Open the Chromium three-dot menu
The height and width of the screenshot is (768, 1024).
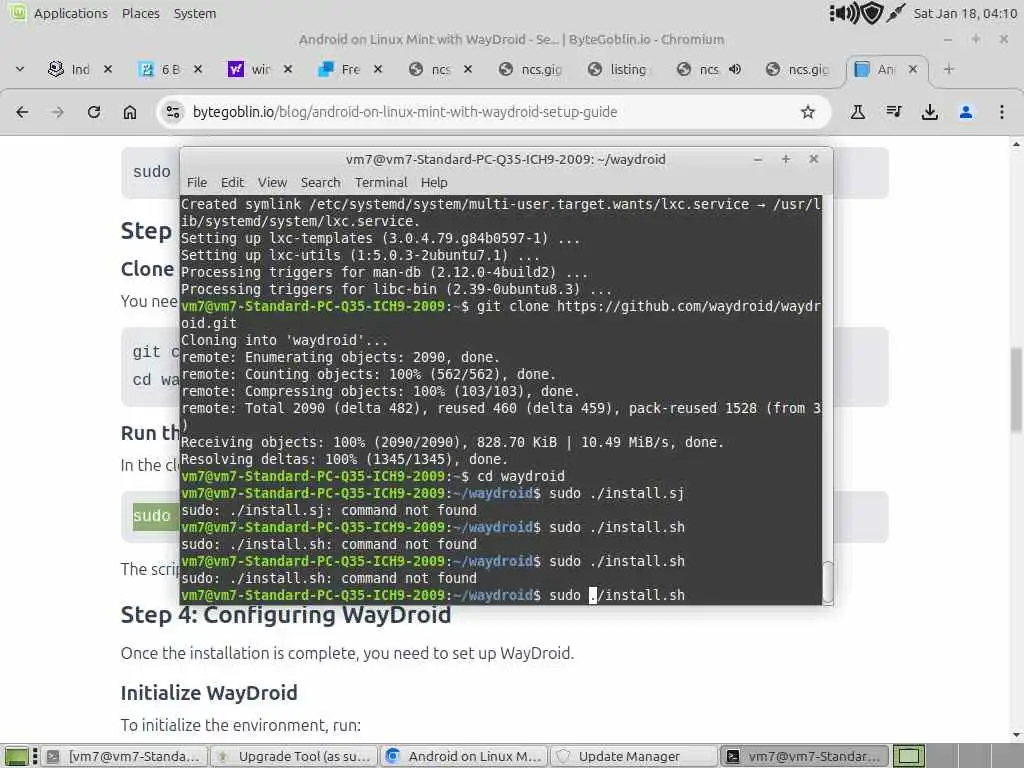(1002, 112)
